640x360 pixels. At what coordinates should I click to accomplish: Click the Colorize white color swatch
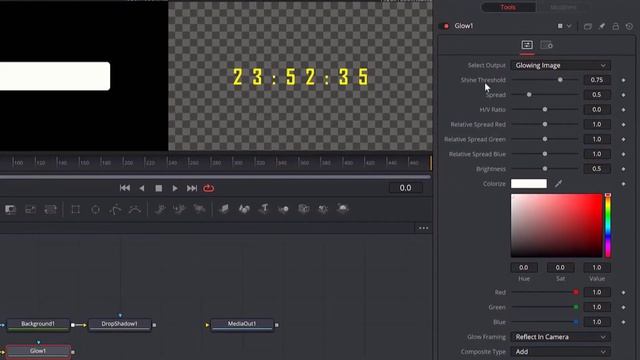529,184
